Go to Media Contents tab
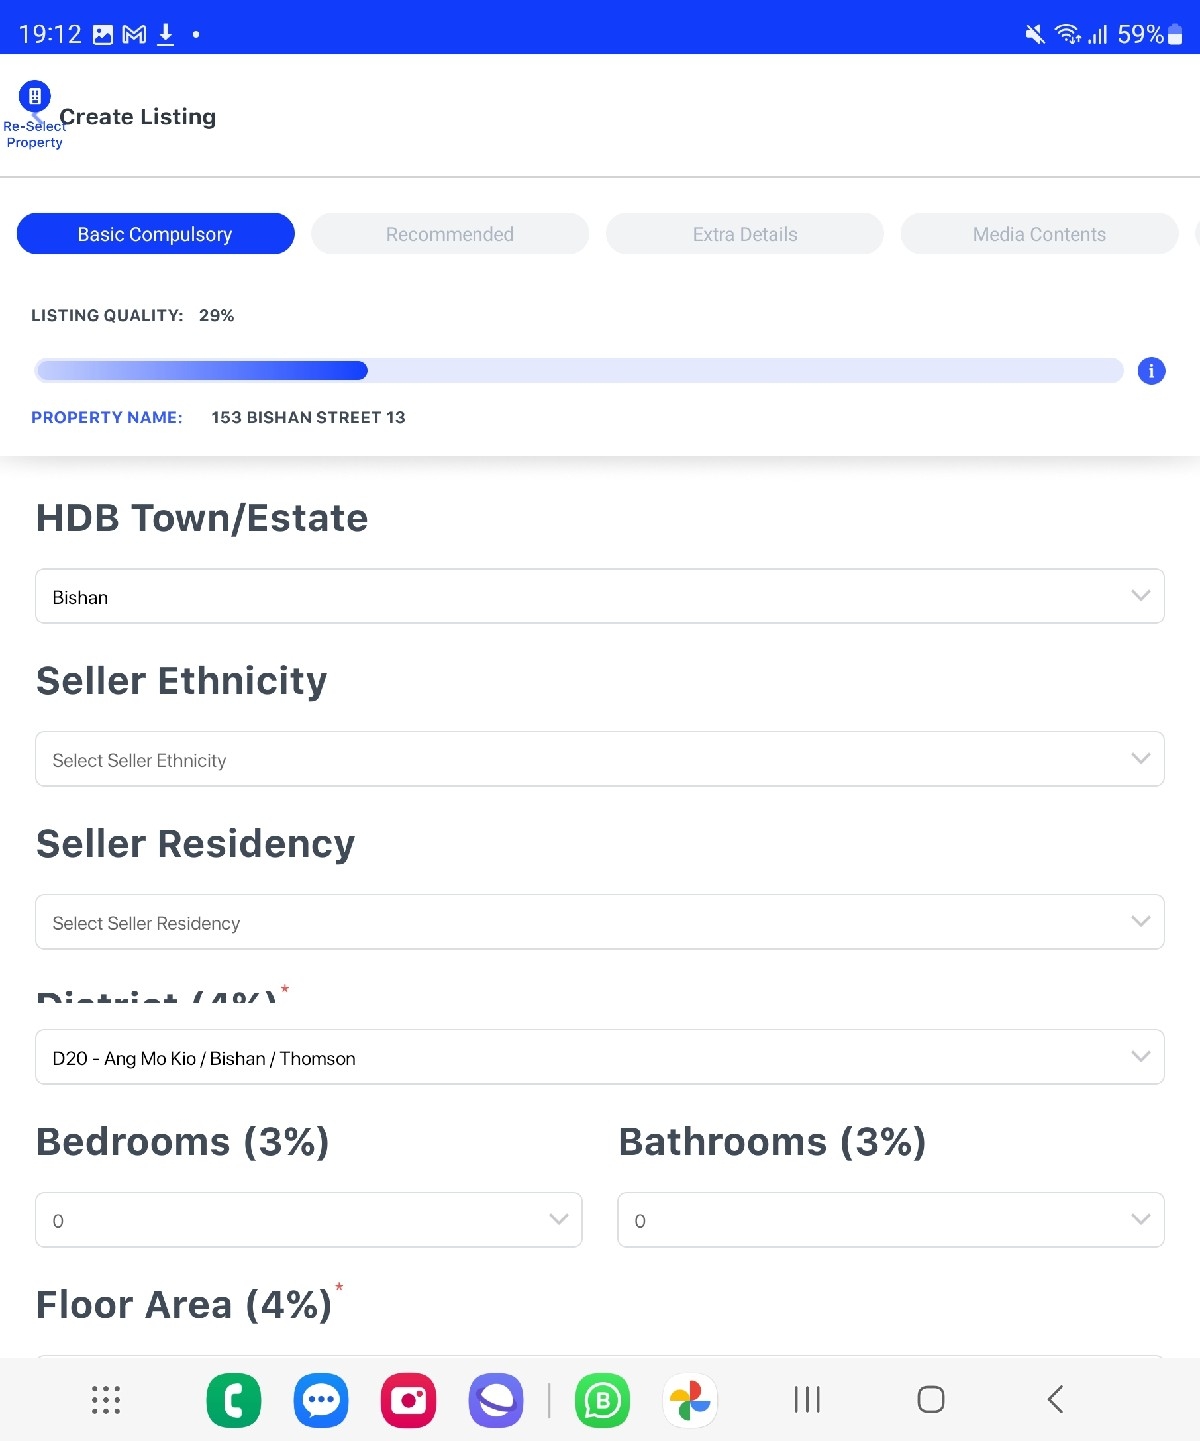This screenshot has height=1441, width=1200. coord(1039,234)
